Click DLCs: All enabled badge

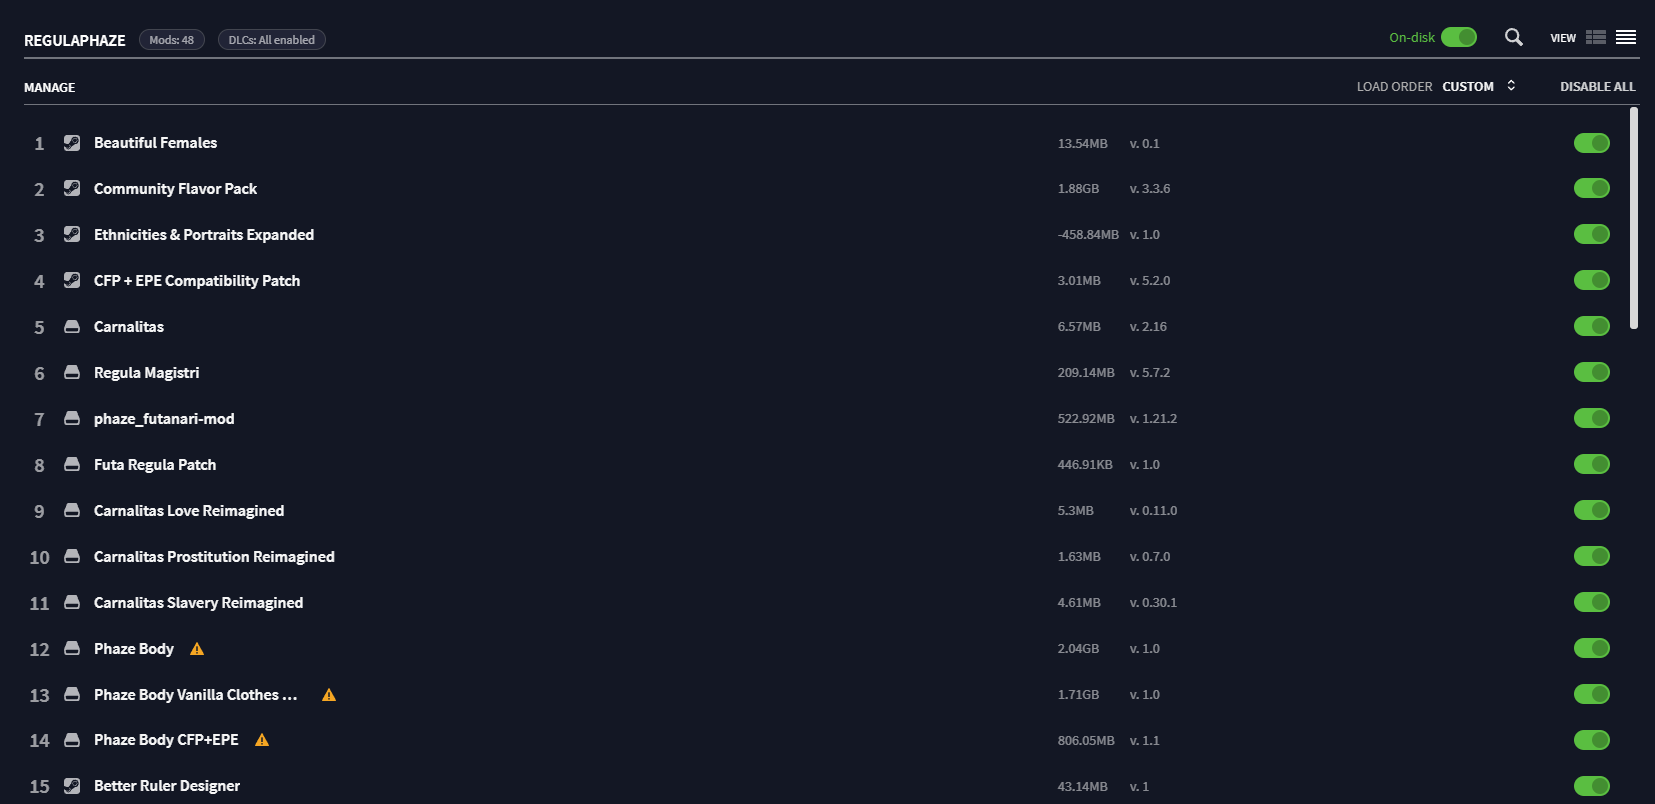tap(272, 40)
